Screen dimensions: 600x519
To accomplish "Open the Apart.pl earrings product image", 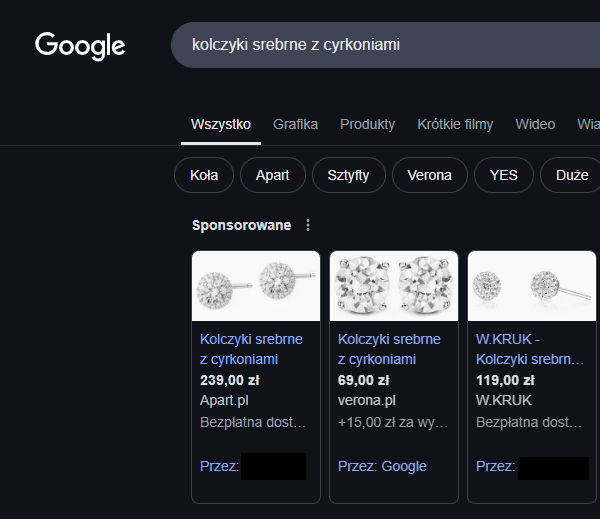I will 256,286.
